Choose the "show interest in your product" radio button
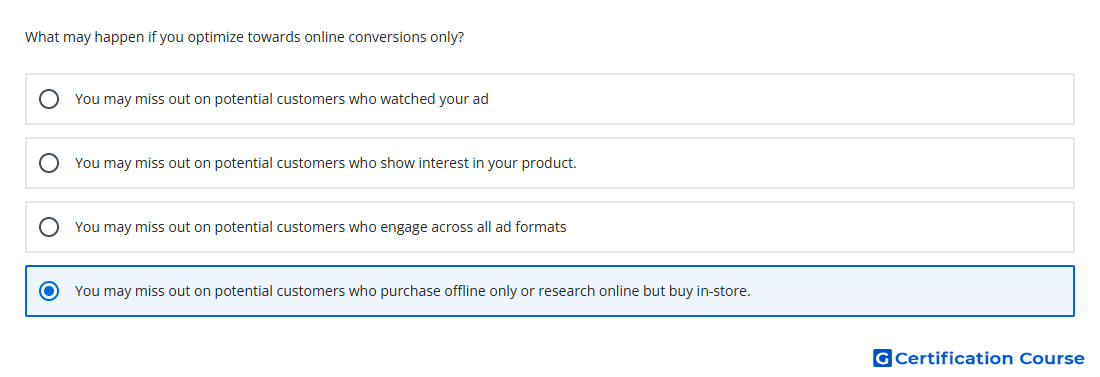The image size is (1100, 377). click(49, 163)
